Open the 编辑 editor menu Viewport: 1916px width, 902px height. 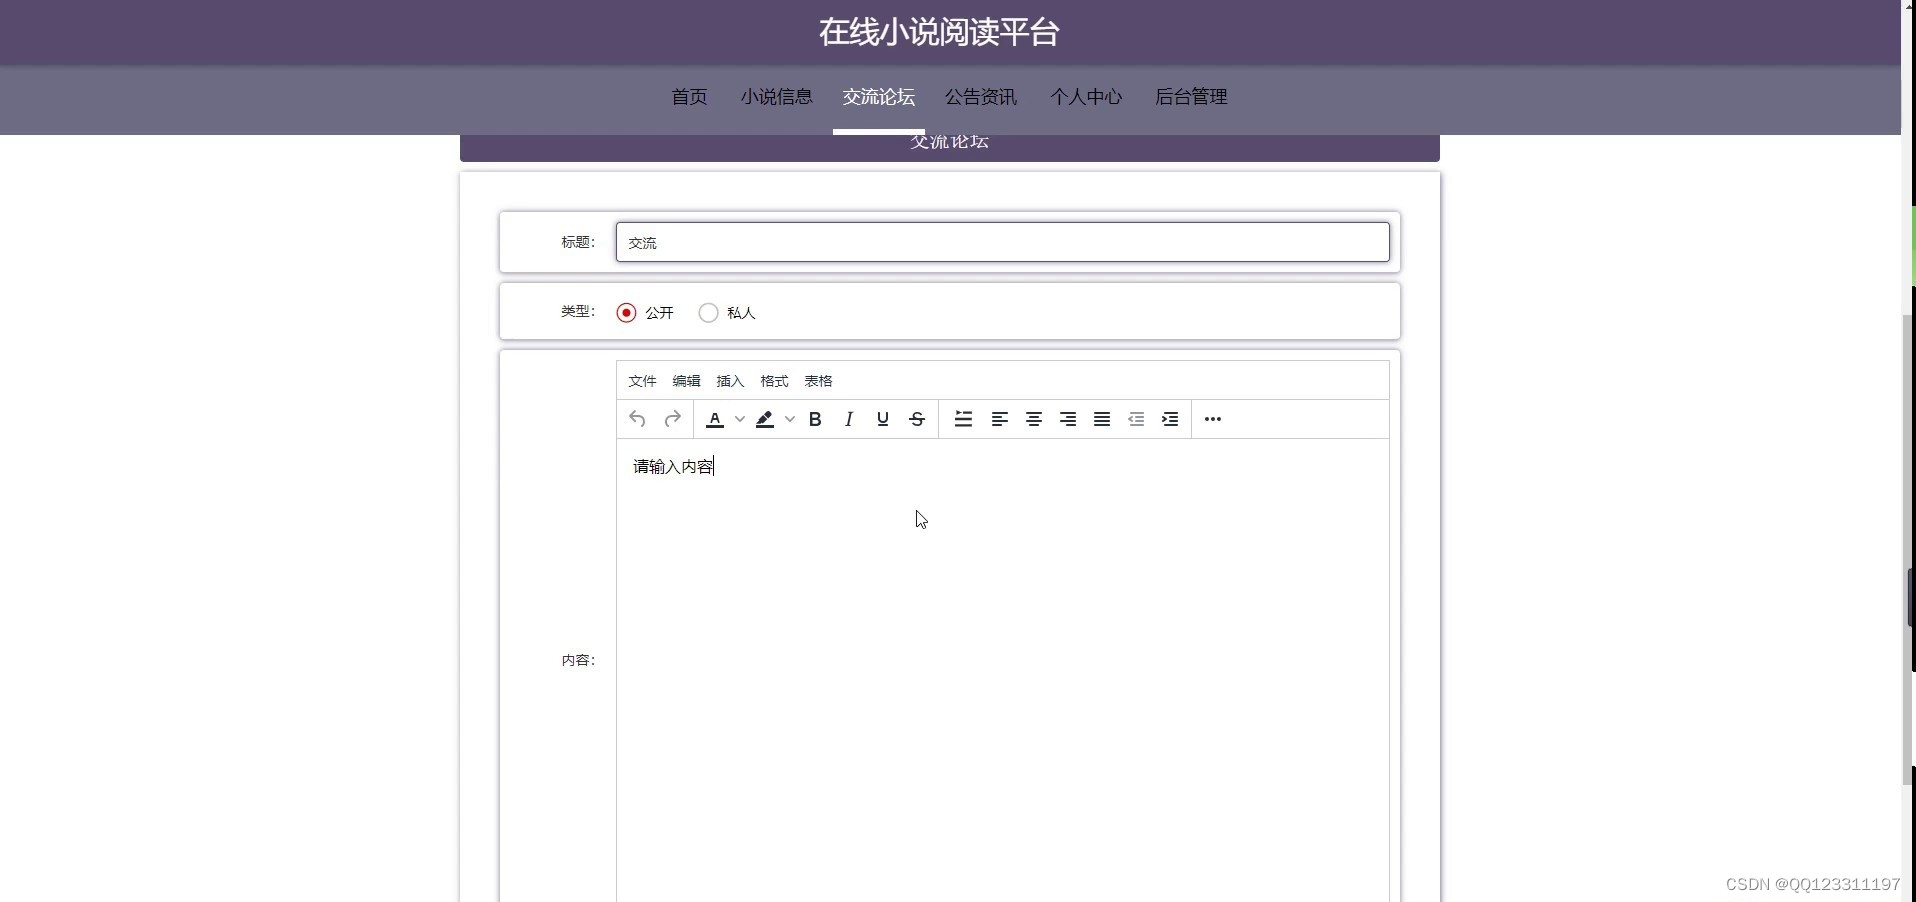point(686,381)
